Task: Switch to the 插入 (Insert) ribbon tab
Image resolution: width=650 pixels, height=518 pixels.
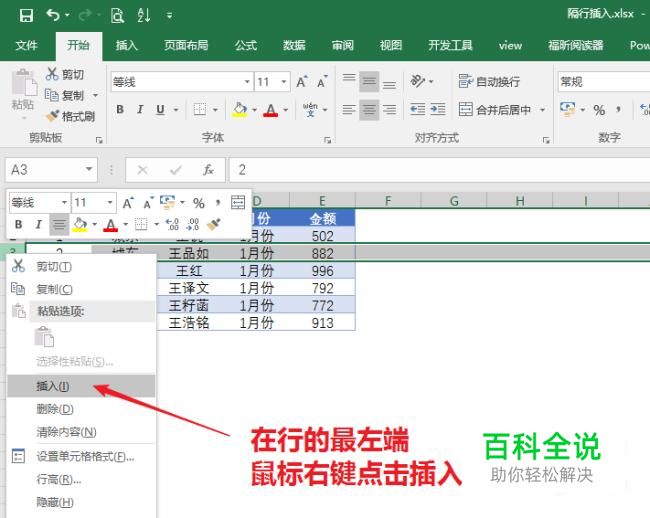Action: 126,45
